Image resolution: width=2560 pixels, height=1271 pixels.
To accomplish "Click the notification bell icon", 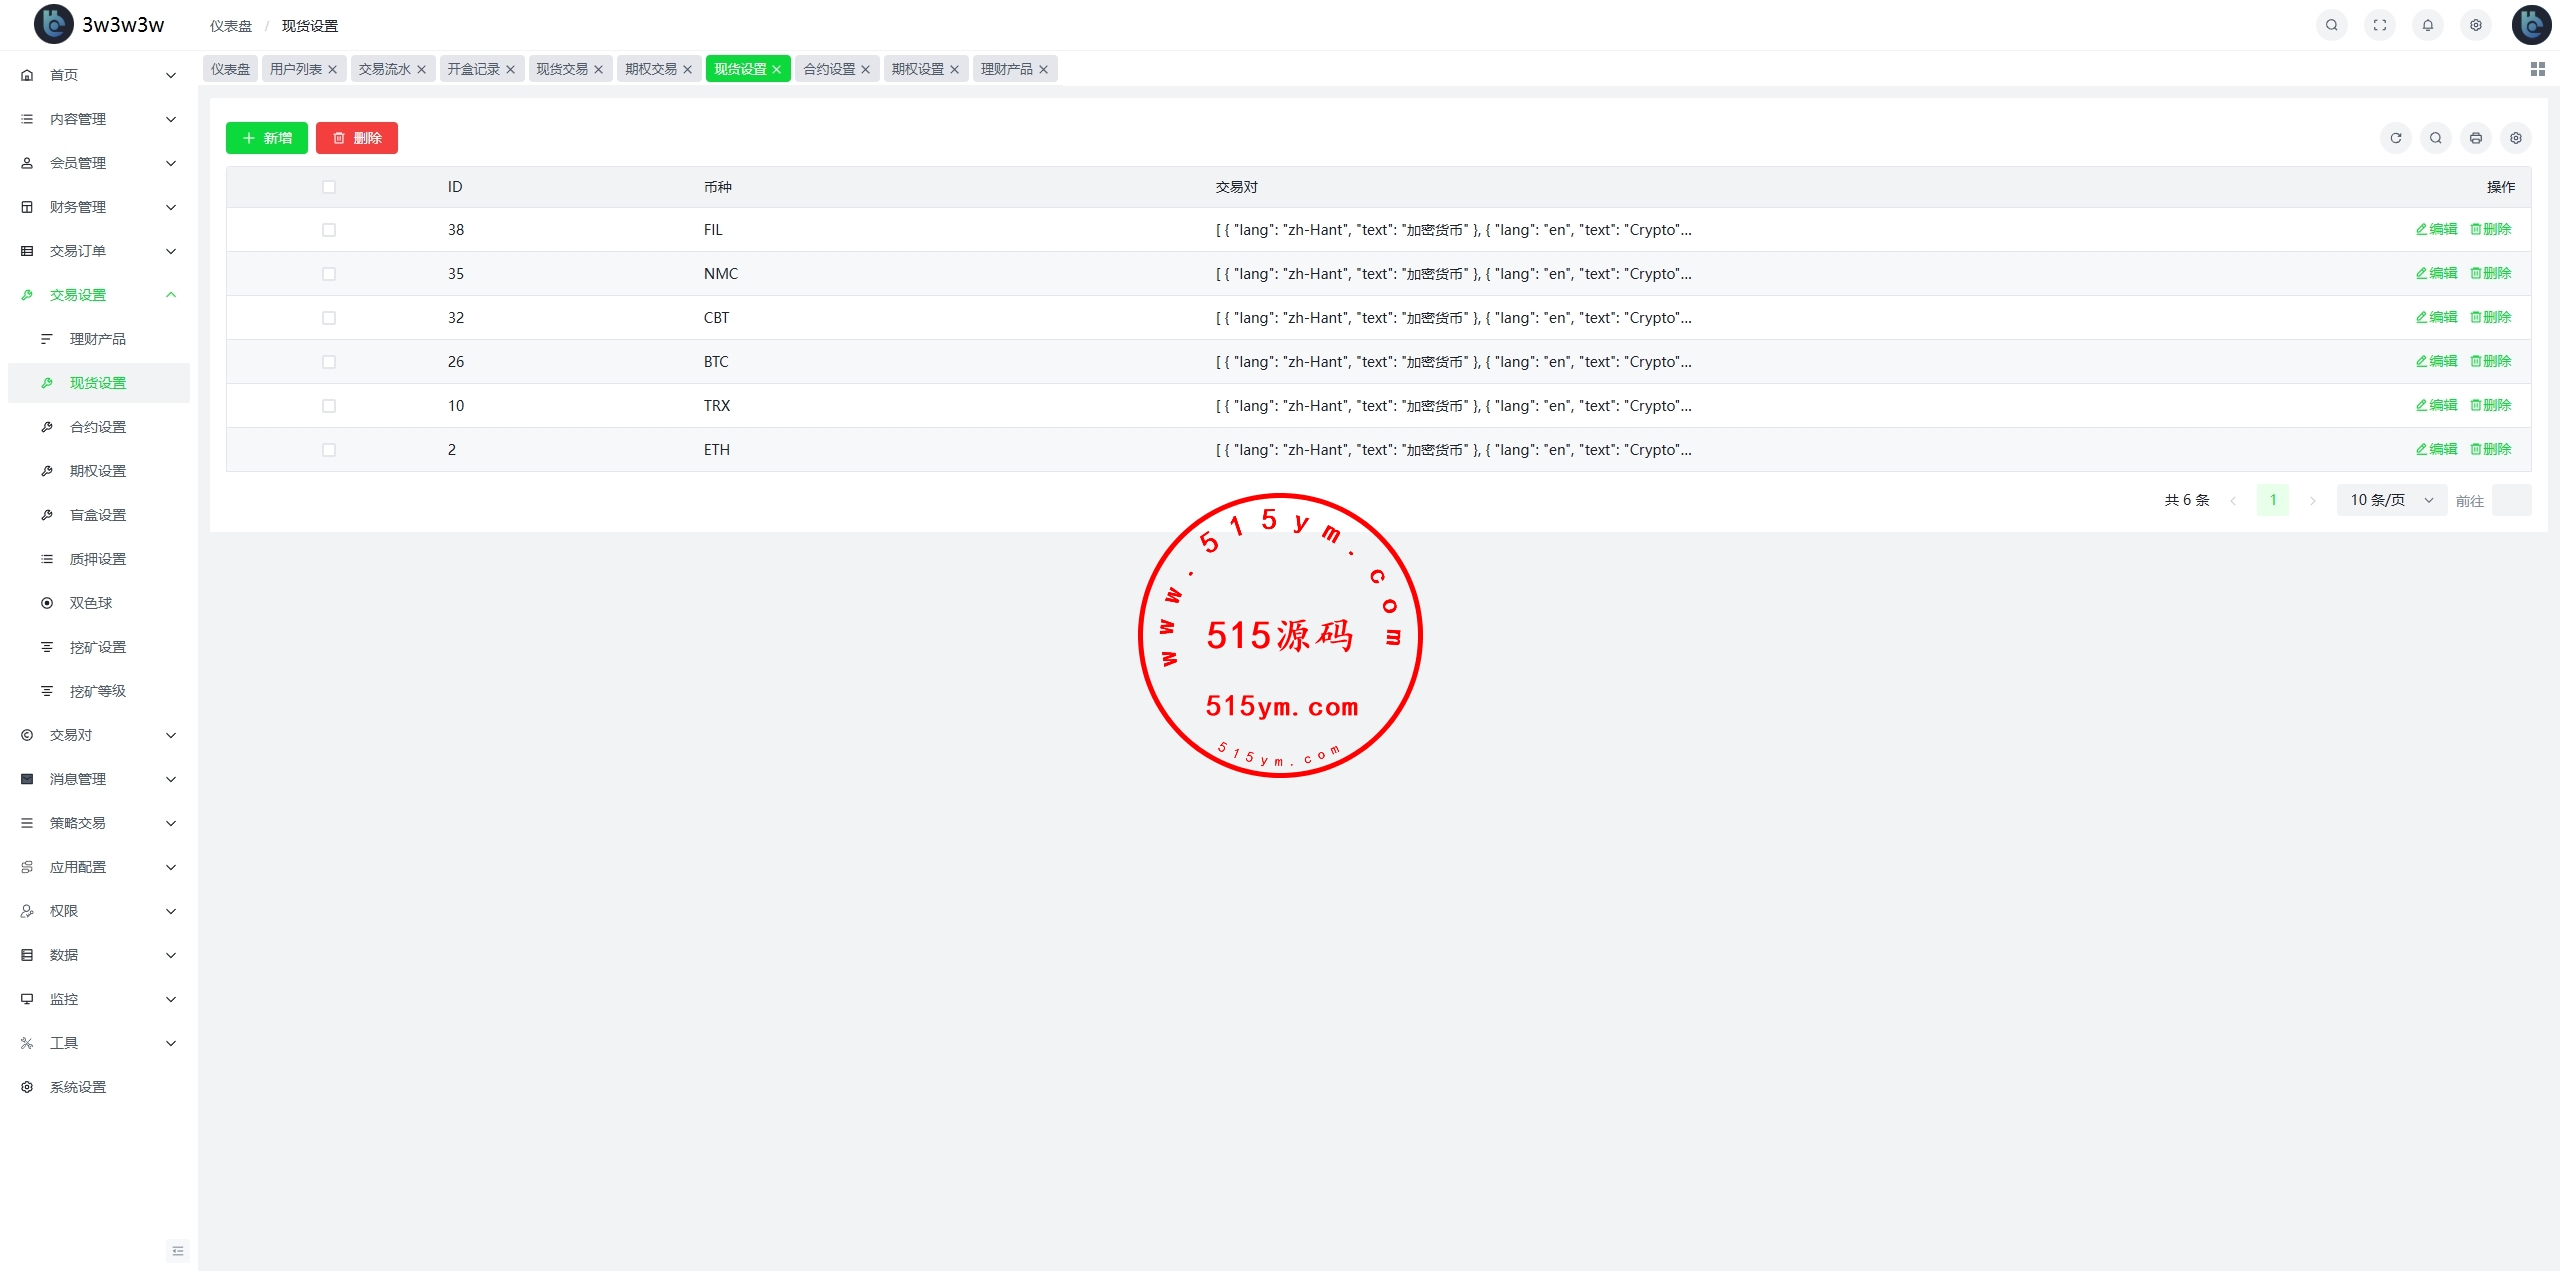I will click(2427, 25).
